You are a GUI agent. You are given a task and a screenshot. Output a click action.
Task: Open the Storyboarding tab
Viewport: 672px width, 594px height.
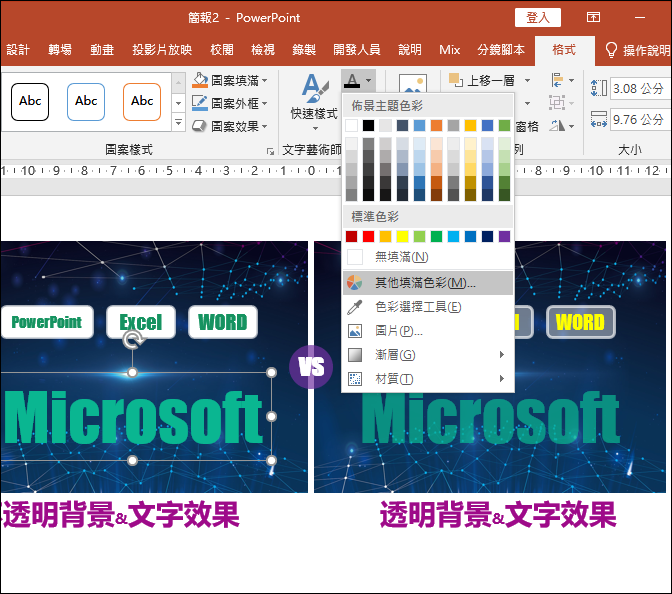(x=501, y=50)
